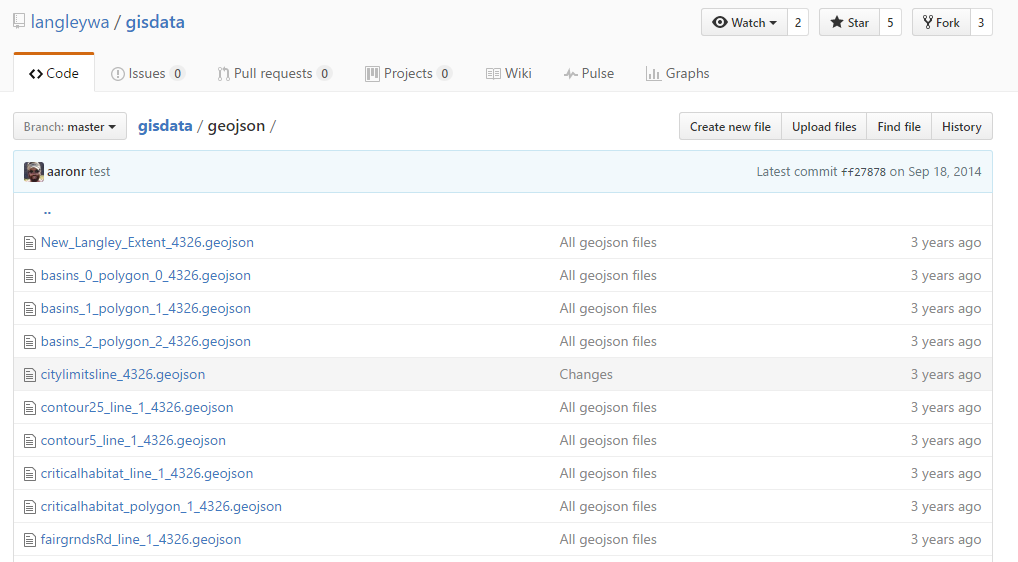Go up to the parent directory (..)
The width and height of the screenshot is (1018, 562).
pyautogui.click(x=47, y=211)
